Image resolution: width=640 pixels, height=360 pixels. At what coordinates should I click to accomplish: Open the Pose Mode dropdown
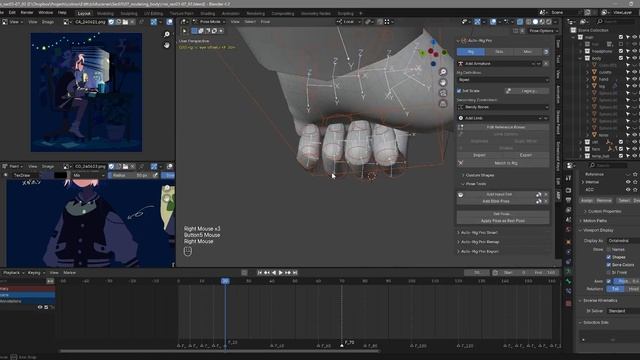tap(209, 22)
